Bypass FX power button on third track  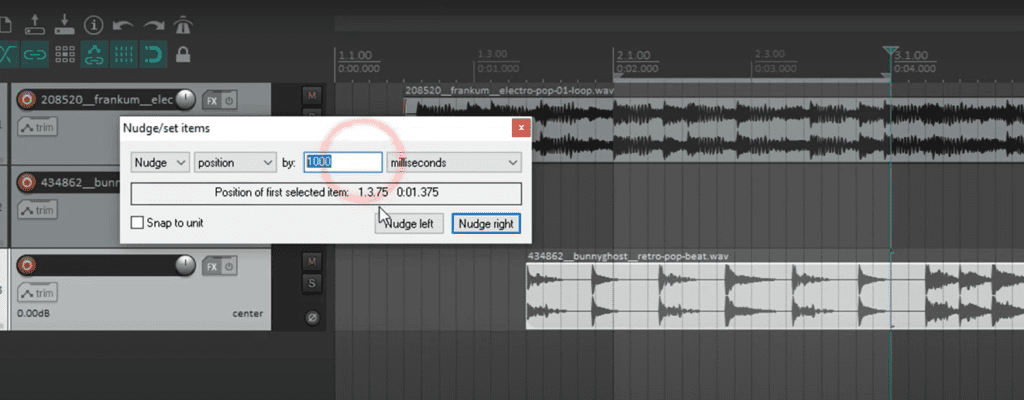click(x=229, y=267)
